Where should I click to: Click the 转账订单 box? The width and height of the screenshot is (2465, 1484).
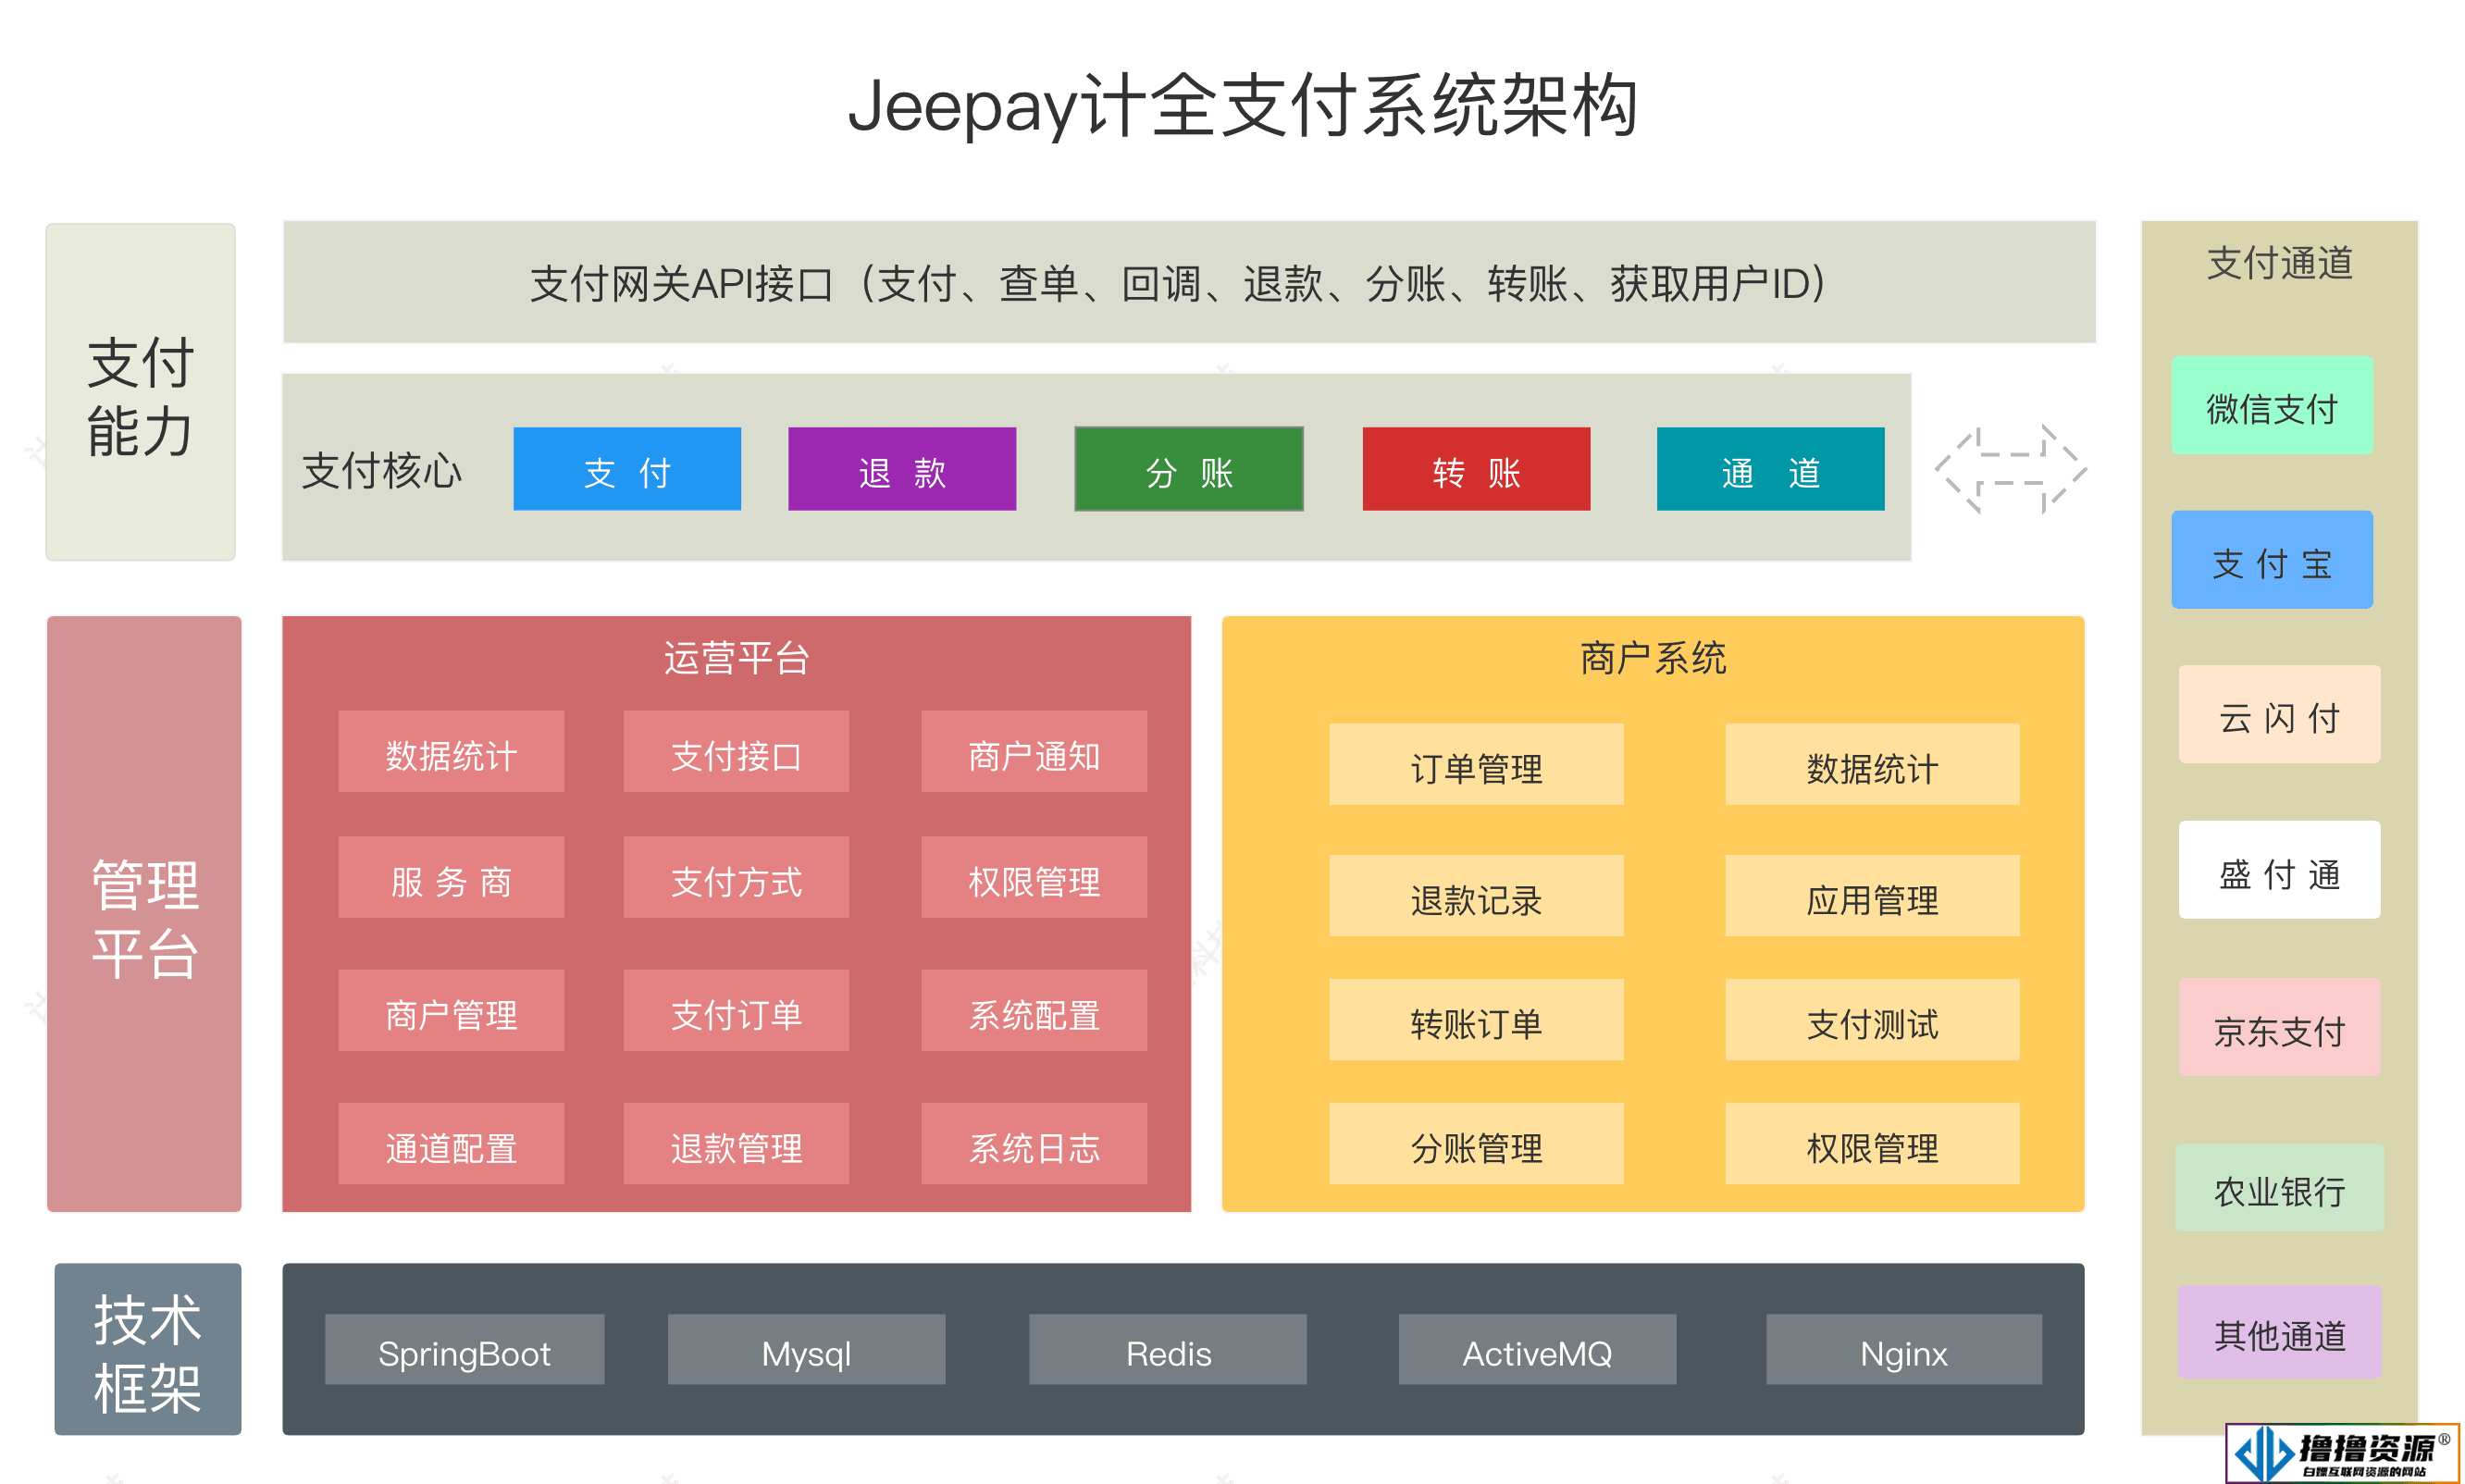coord(1476,1020)
